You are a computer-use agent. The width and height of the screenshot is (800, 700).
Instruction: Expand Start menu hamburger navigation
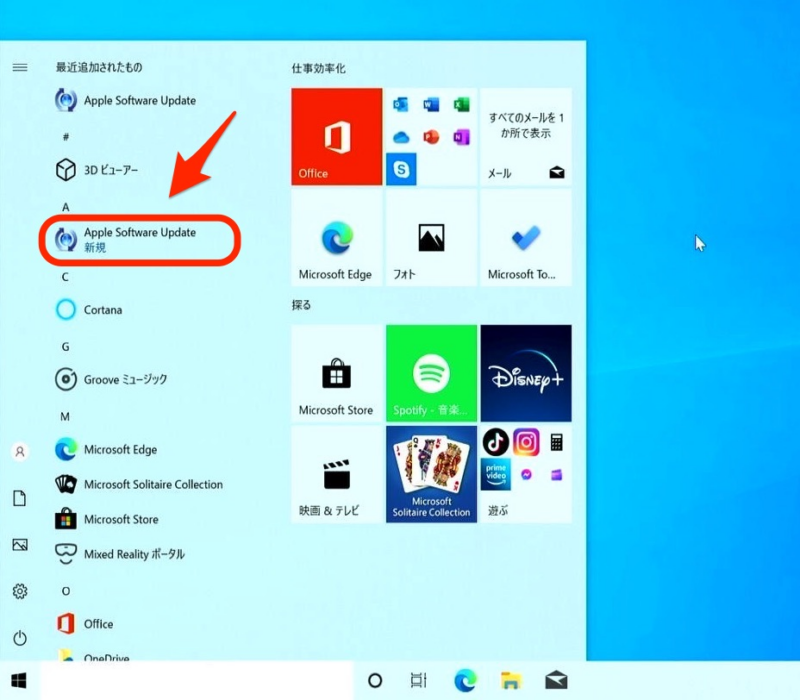[20, 67]
